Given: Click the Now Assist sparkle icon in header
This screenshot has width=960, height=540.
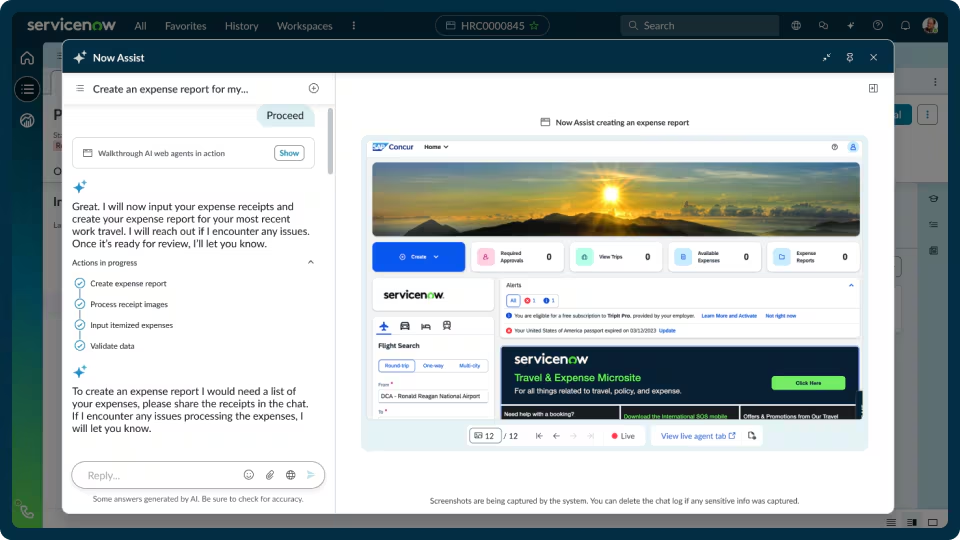Looking at the screenshot, I should [850, 26].
